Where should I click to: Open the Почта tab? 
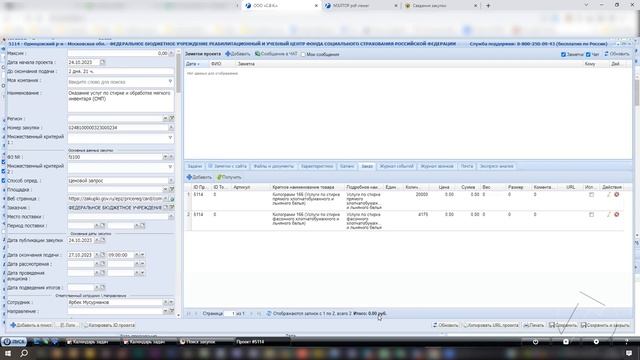coord(467,167)
